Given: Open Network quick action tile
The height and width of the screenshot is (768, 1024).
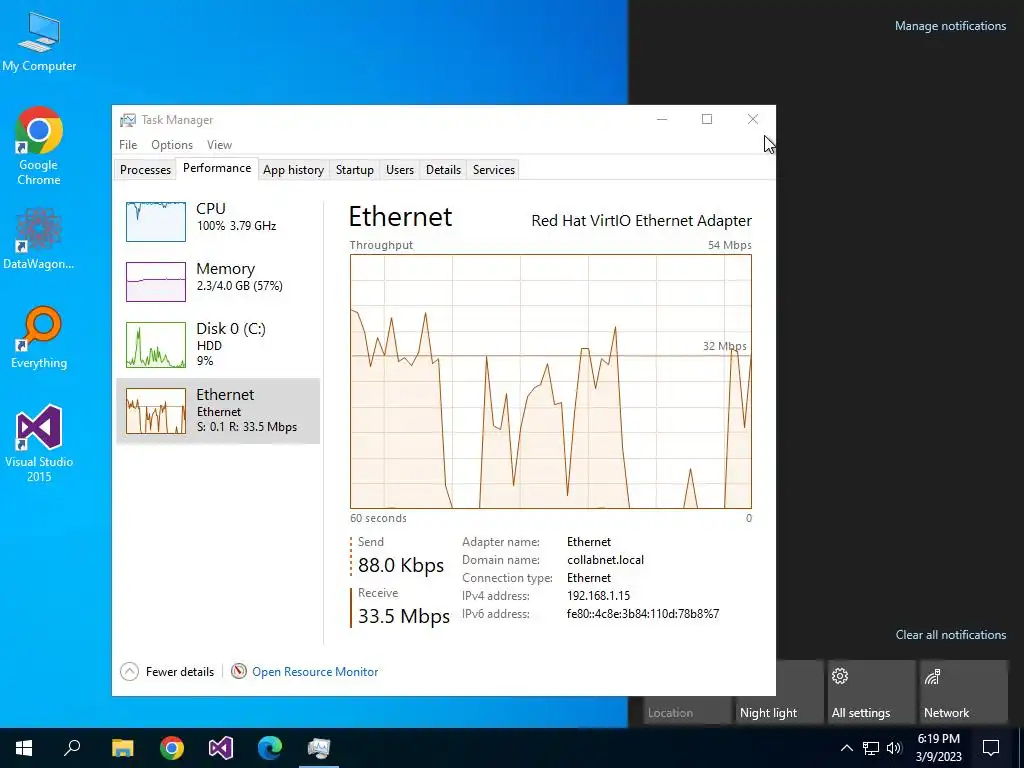Looking at the screenshot, I should [962, 692].
